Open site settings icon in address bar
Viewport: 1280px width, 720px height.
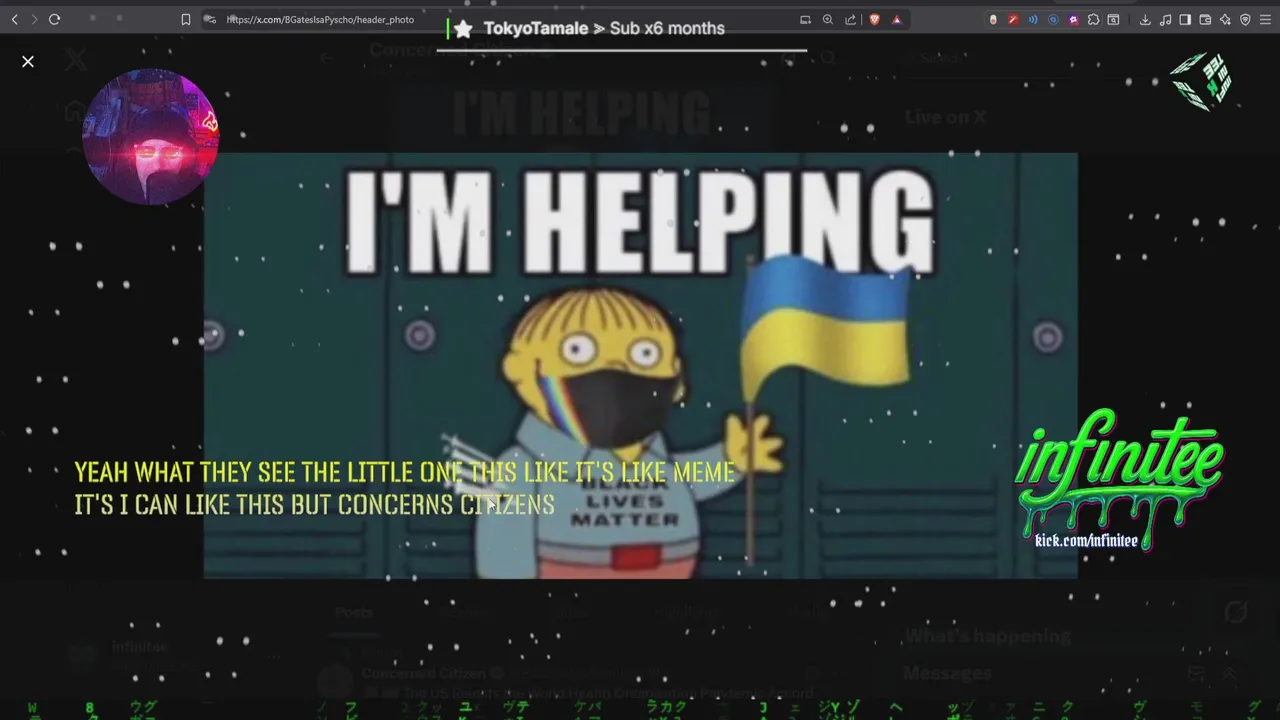(209, 20)
